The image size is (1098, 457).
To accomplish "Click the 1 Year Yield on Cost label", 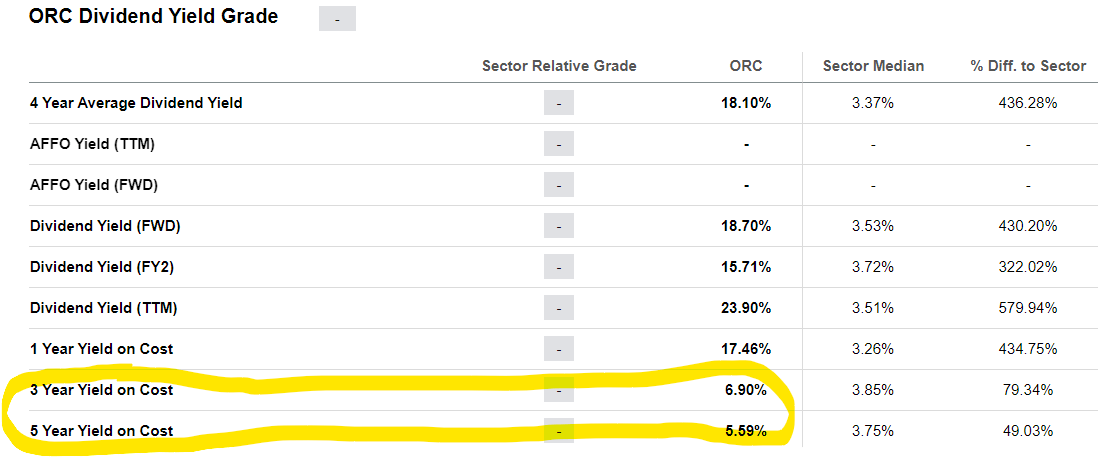I will 101,349.
